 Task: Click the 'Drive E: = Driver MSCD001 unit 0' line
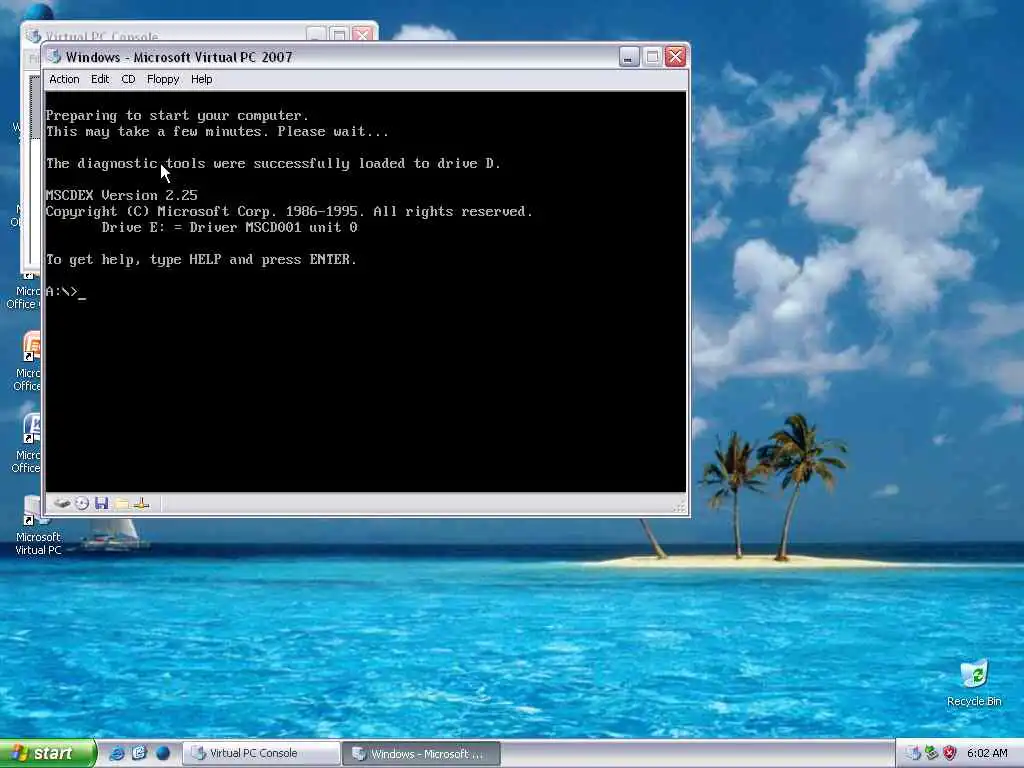[229, 227]
